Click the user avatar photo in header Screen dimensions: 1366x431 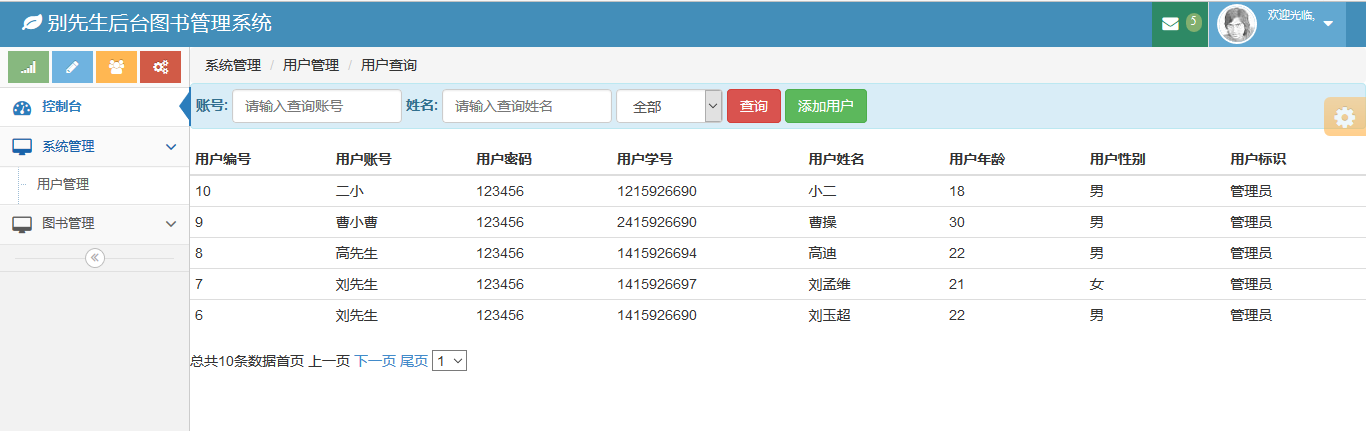click(1237, 24)
